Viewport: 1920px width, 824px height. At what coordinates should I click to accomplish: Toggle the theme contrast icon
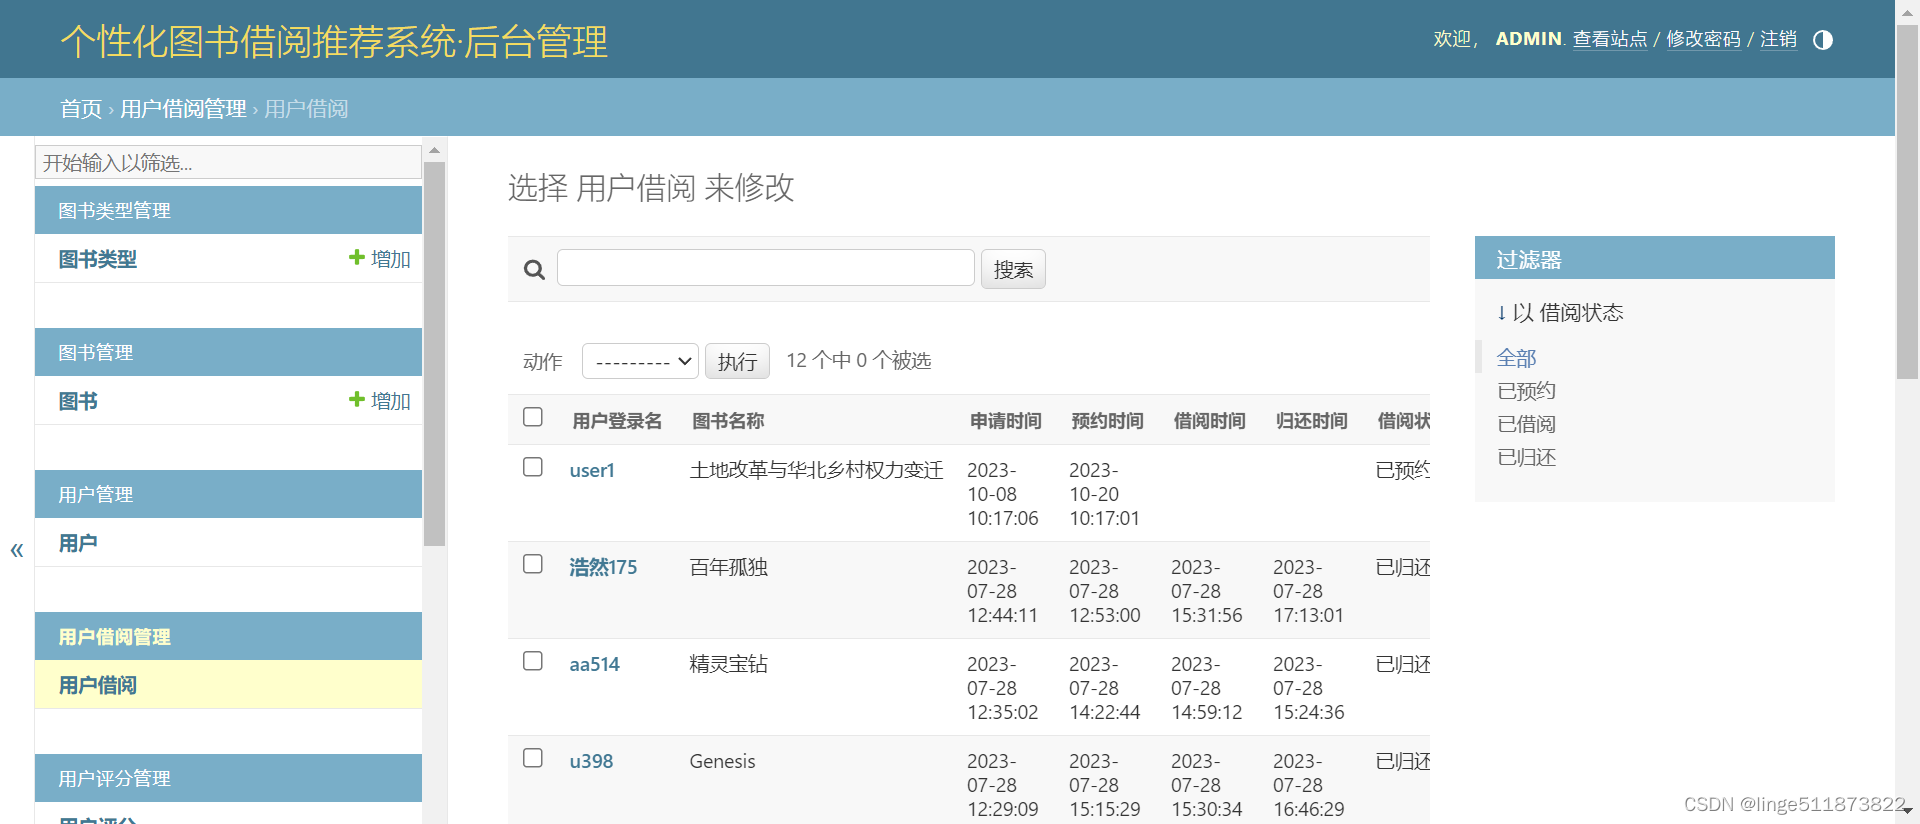click(1823, 40)
